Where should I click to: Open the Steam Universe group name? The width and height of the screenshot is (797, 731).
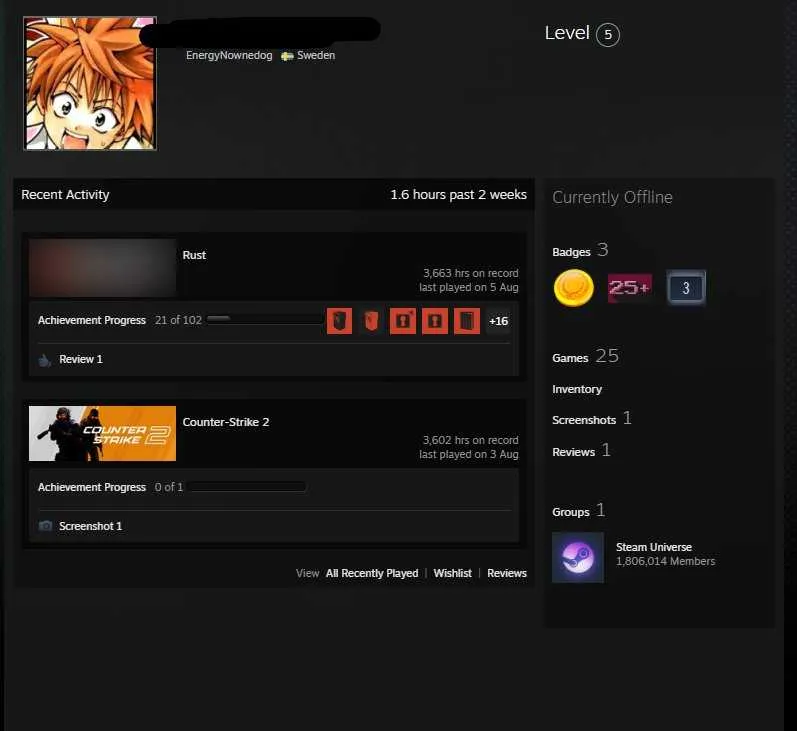[654, 547]
